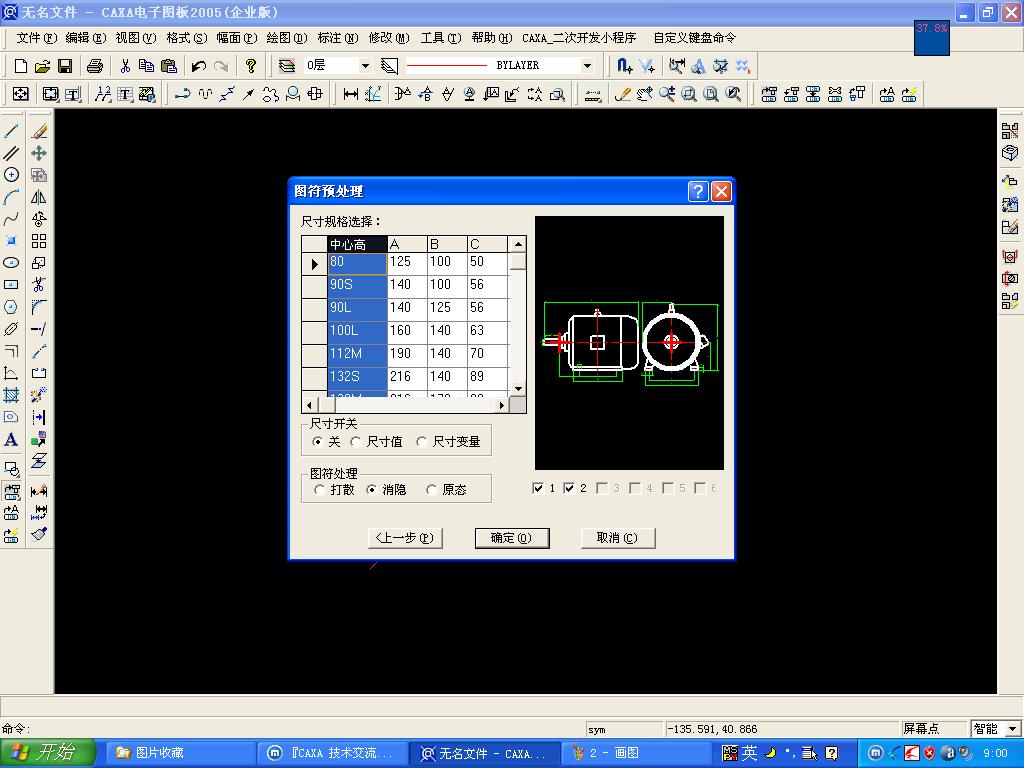Click the table scroll-down arrow
Image resolution: width=1024 pixels, height=768 pixels.
518,389
